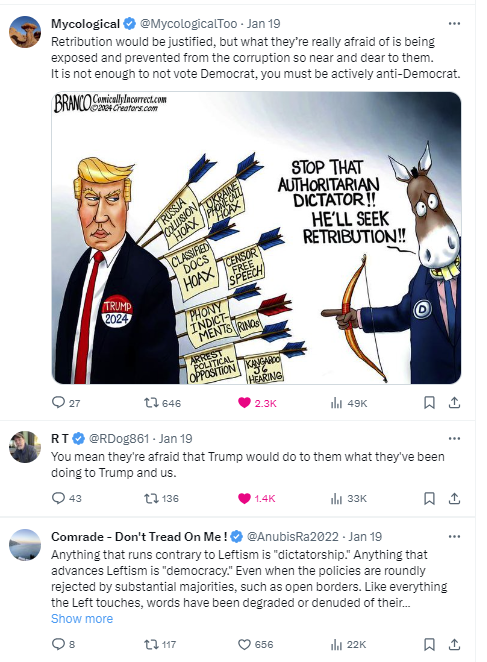Bookmark Mycological's cartoon post

pos(429,403)
